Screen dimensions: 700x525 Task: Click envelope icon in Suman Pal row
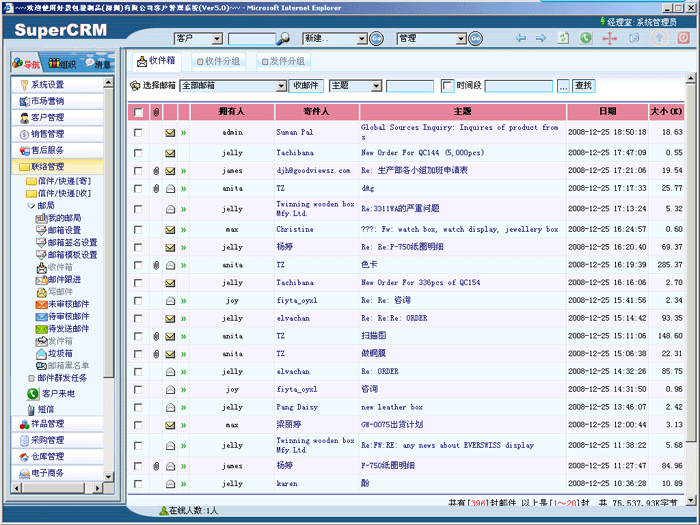coord(170,133)
